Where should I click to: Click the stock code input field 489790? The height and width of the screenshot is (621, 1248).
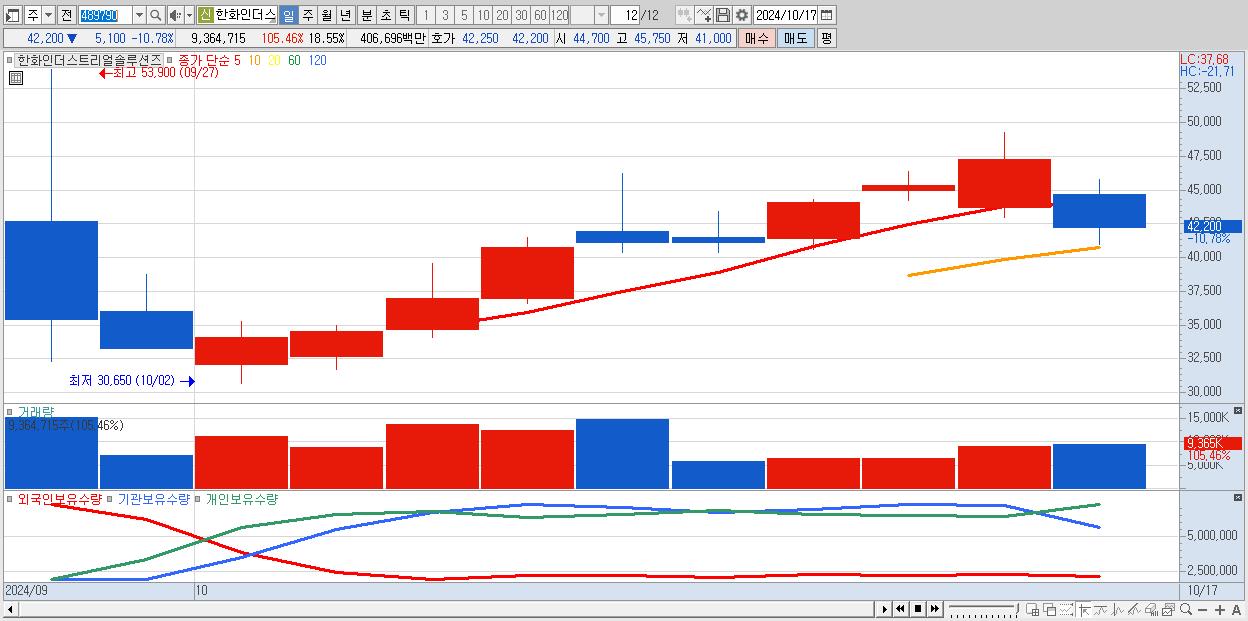click(106, 15)
